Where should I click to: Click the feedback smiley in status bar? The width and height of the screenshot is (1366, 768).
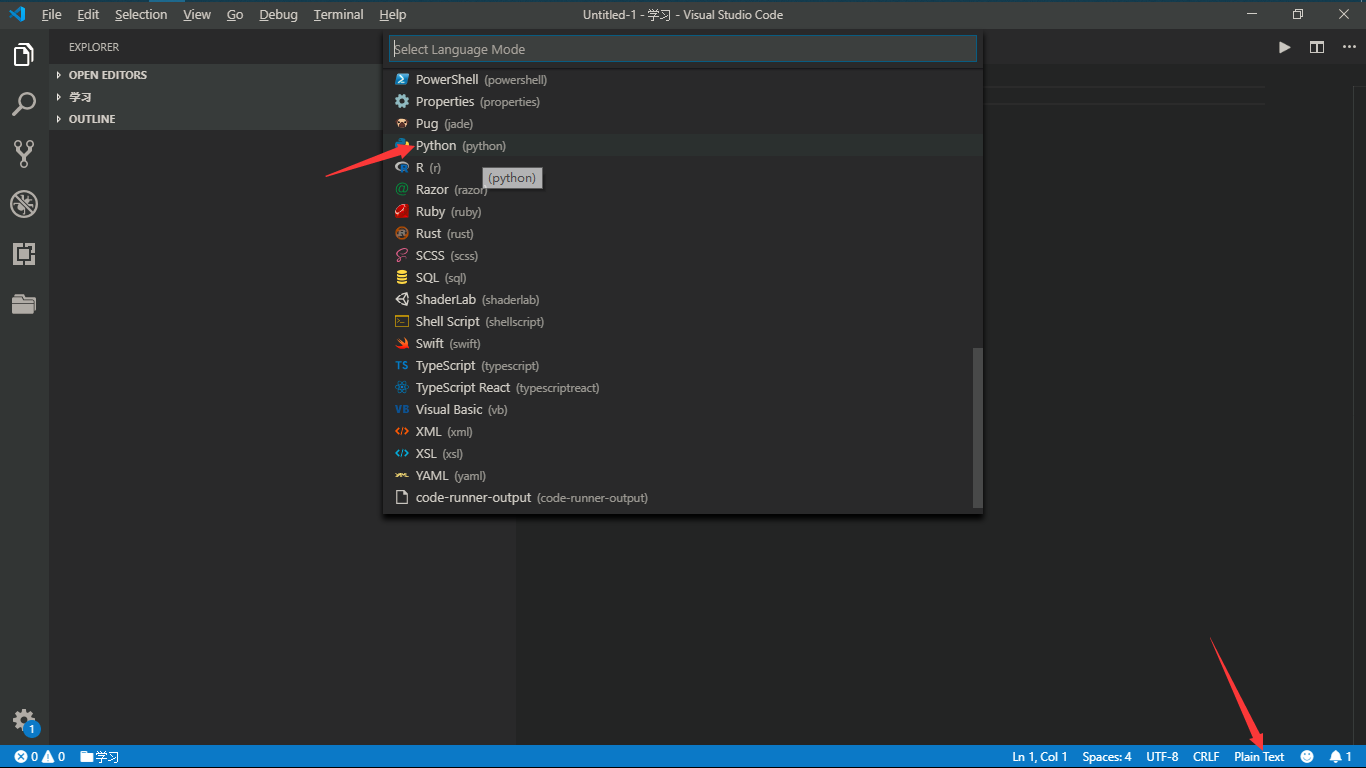(1306, 756)
